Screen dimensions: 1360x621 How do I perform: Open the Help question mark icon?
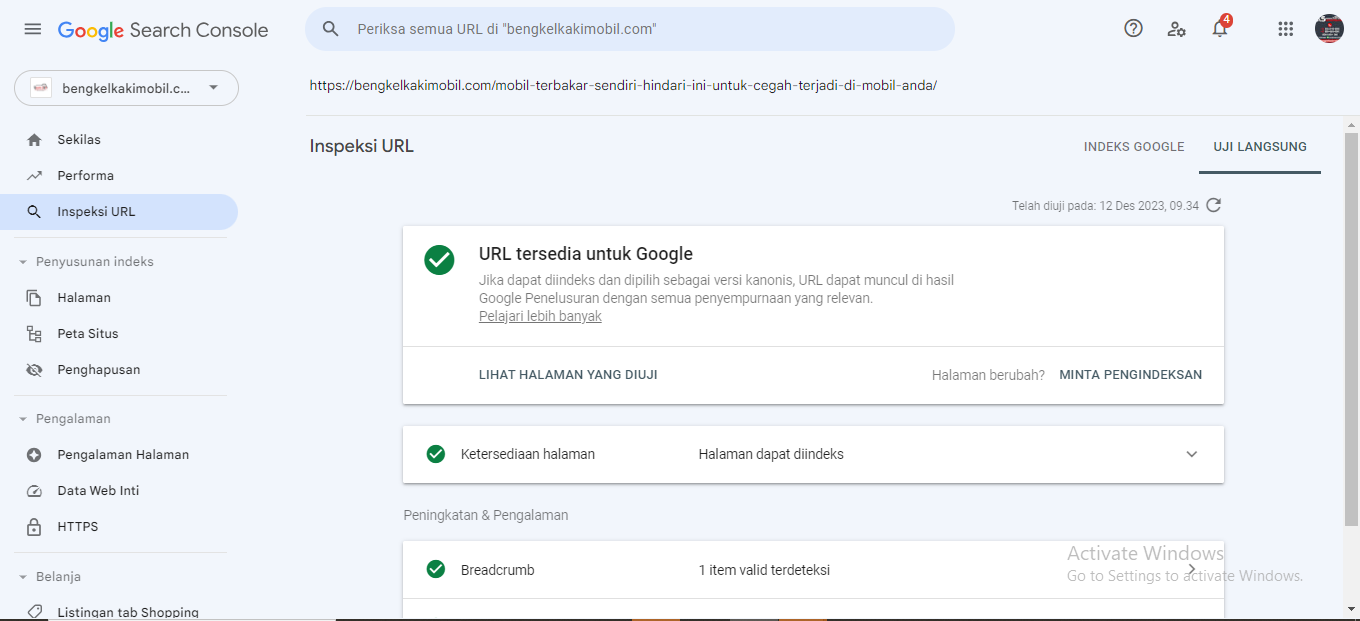coord(1133,29)
